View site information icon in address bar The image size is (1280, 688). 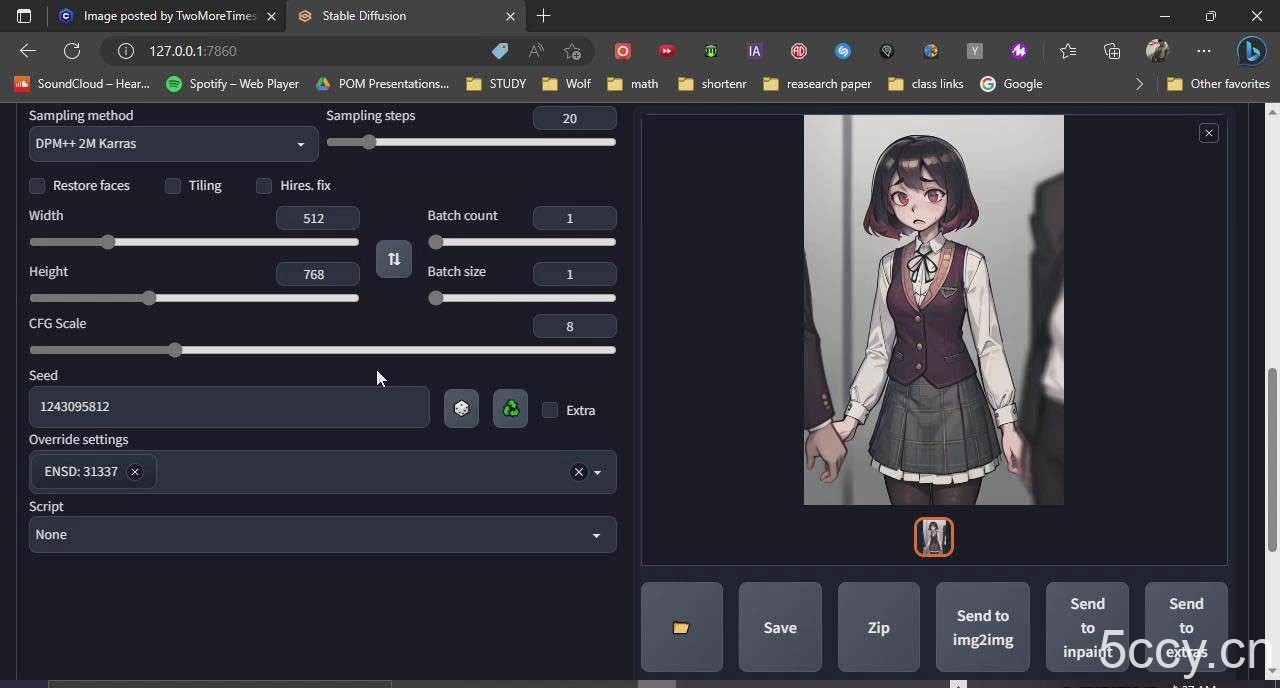pyautogui.click(x=126, y=51)
